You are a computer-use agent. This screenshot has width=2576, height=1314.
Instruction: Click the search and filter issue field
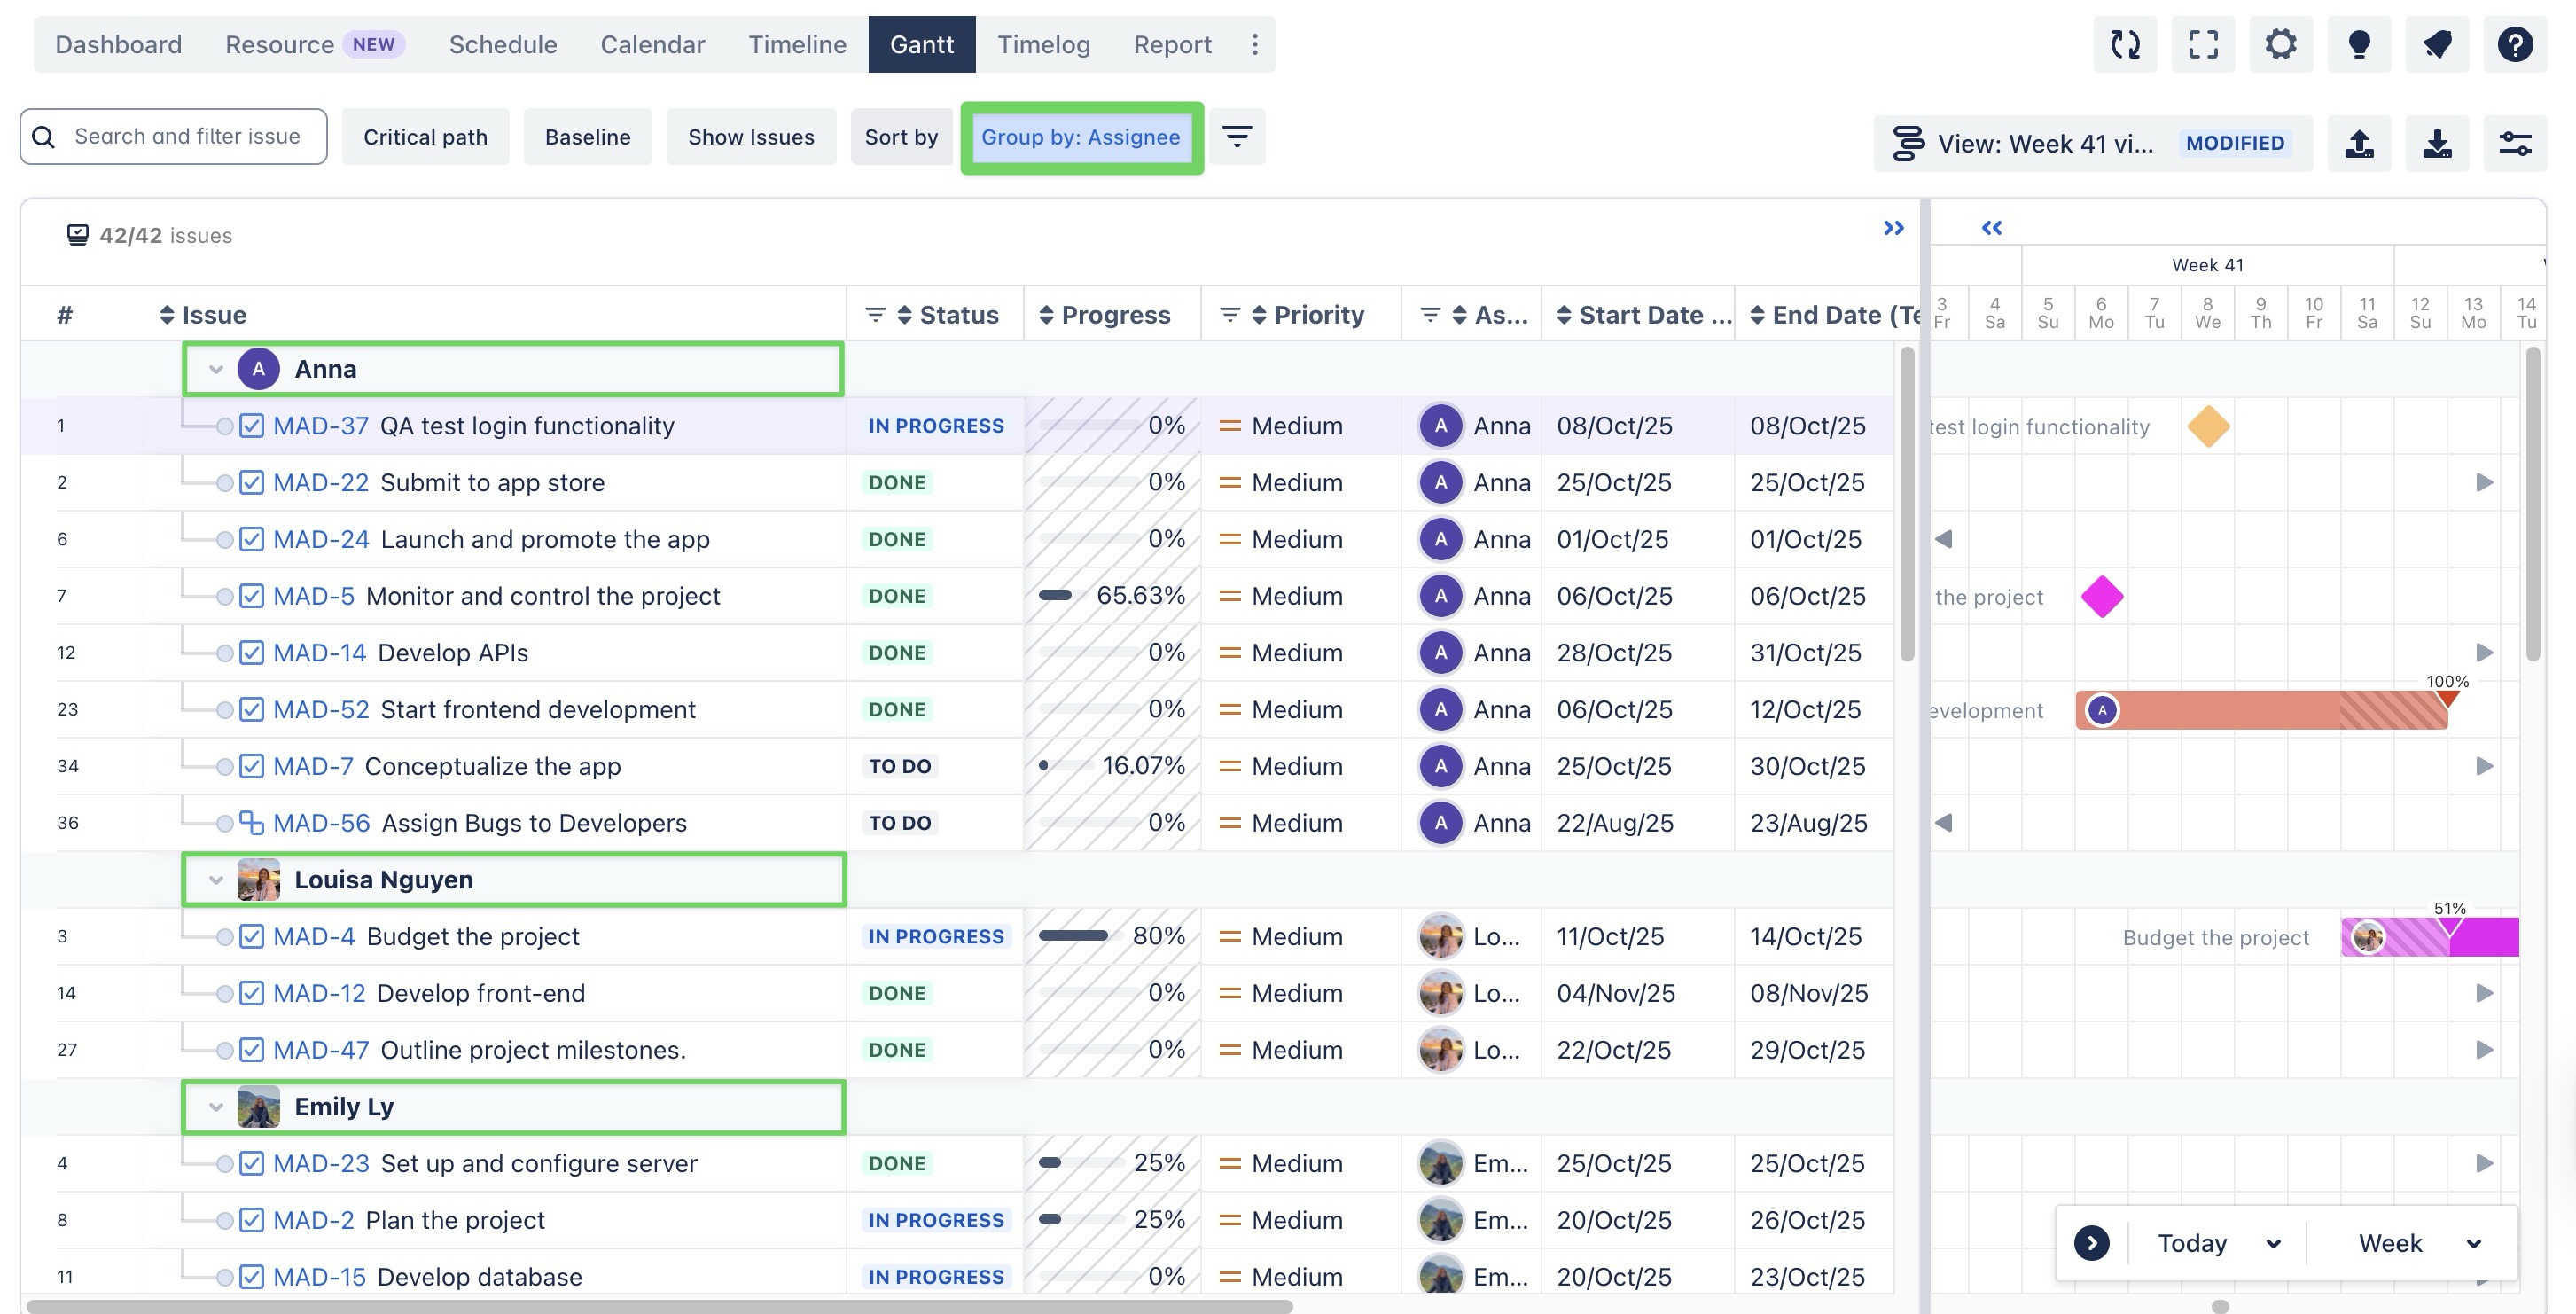pos(186,136)
